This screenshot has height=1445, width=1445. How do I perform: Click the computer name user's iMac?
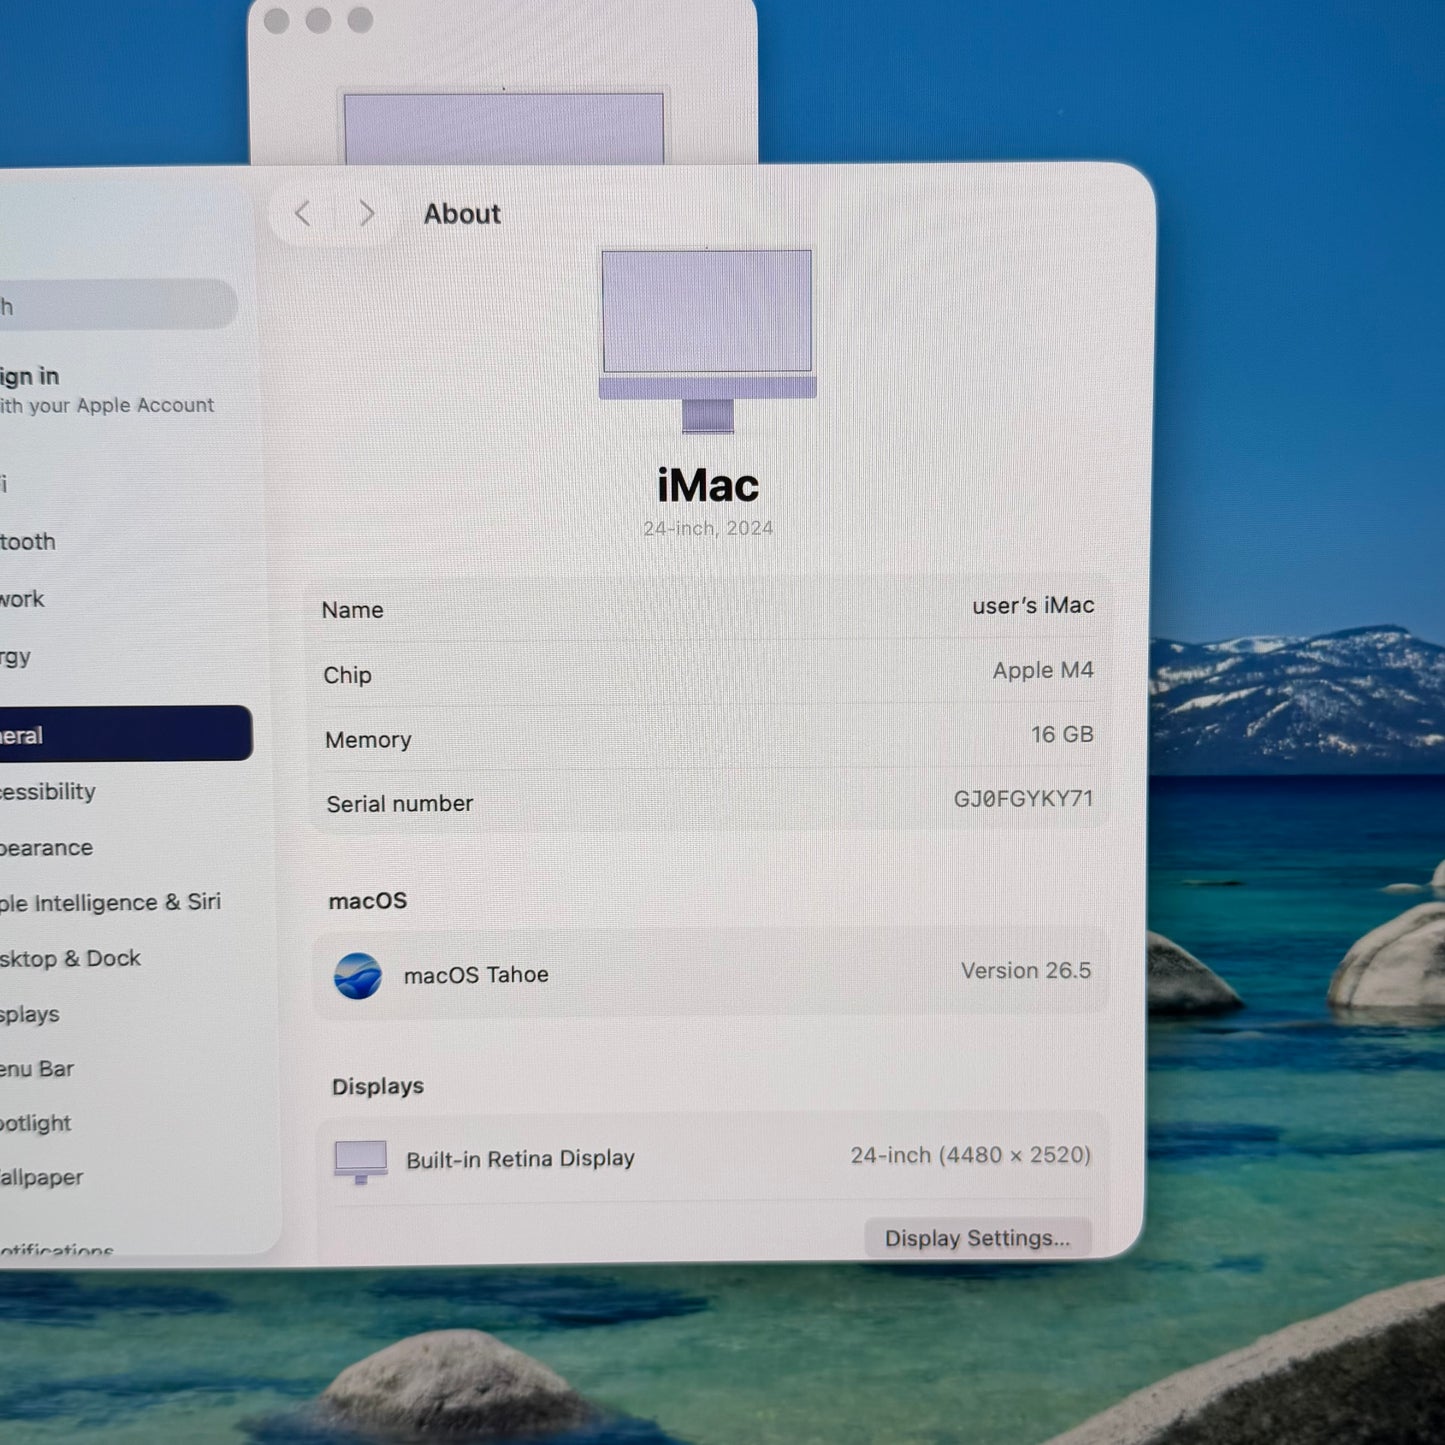(1033, 606)
